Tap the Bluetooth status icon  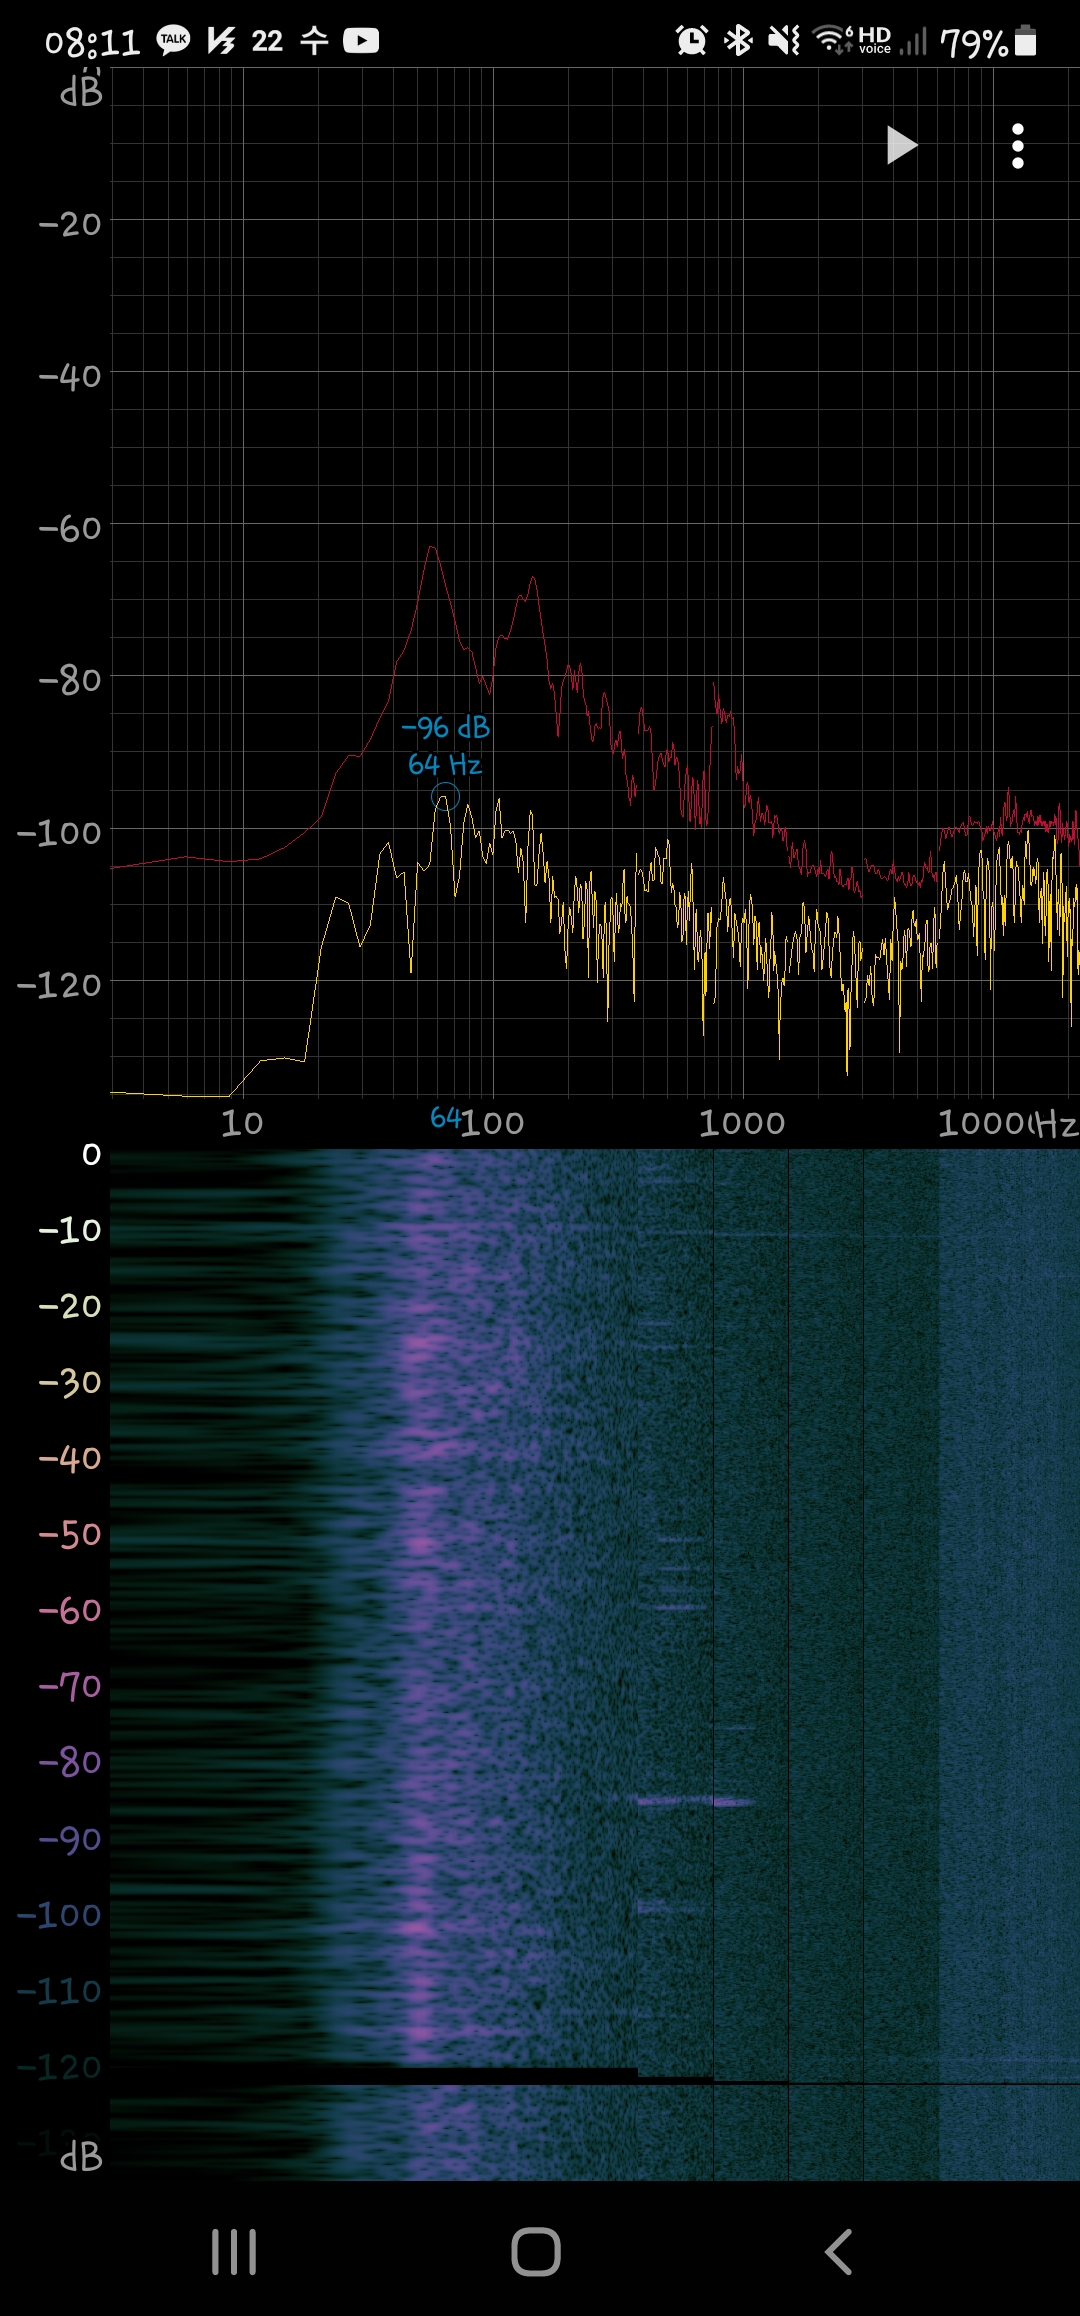(738, 40)
